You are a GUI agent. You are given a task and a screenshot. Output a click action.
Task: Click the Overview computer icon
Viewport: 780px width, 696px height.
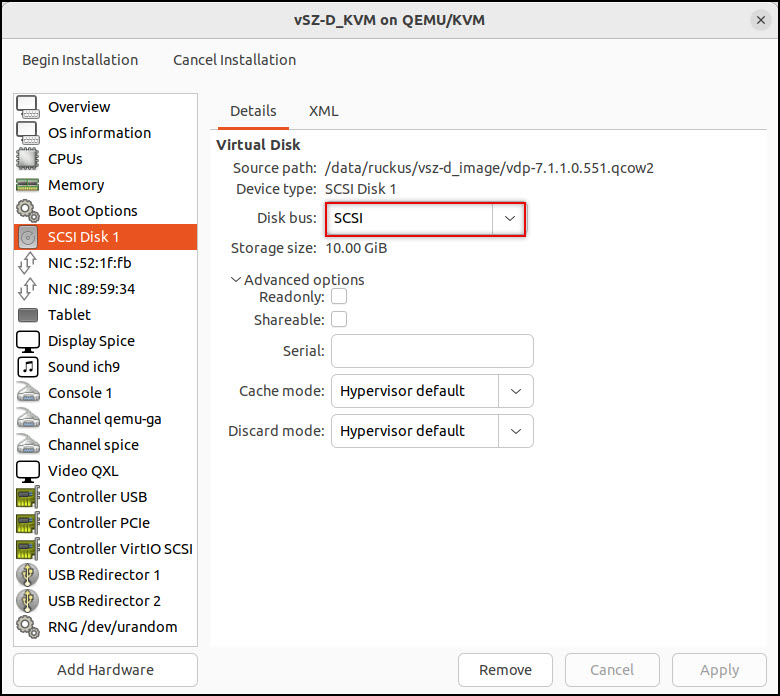[x=28, y=107]
